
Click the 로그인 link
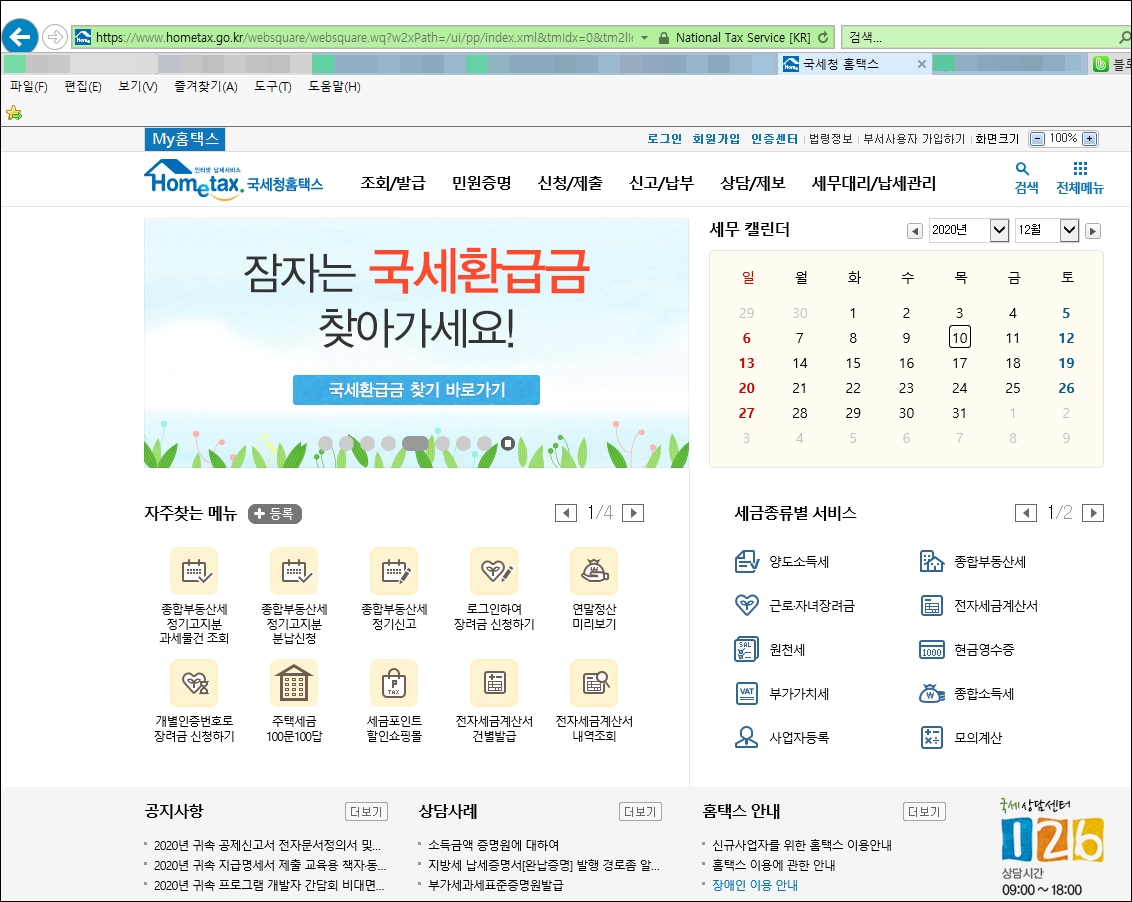pyautogui.click(x=664, y=139)
